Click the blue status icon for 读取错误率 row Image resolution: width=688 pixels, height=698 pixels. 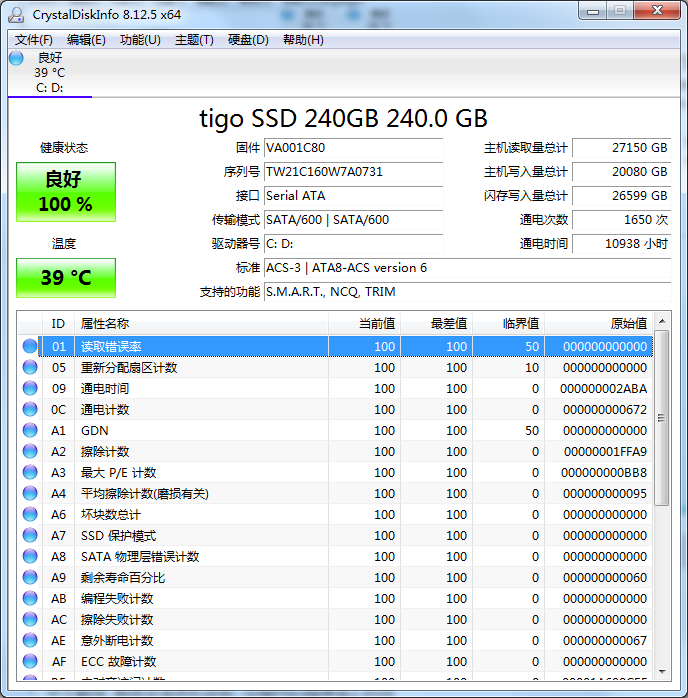tap(30, 346)
